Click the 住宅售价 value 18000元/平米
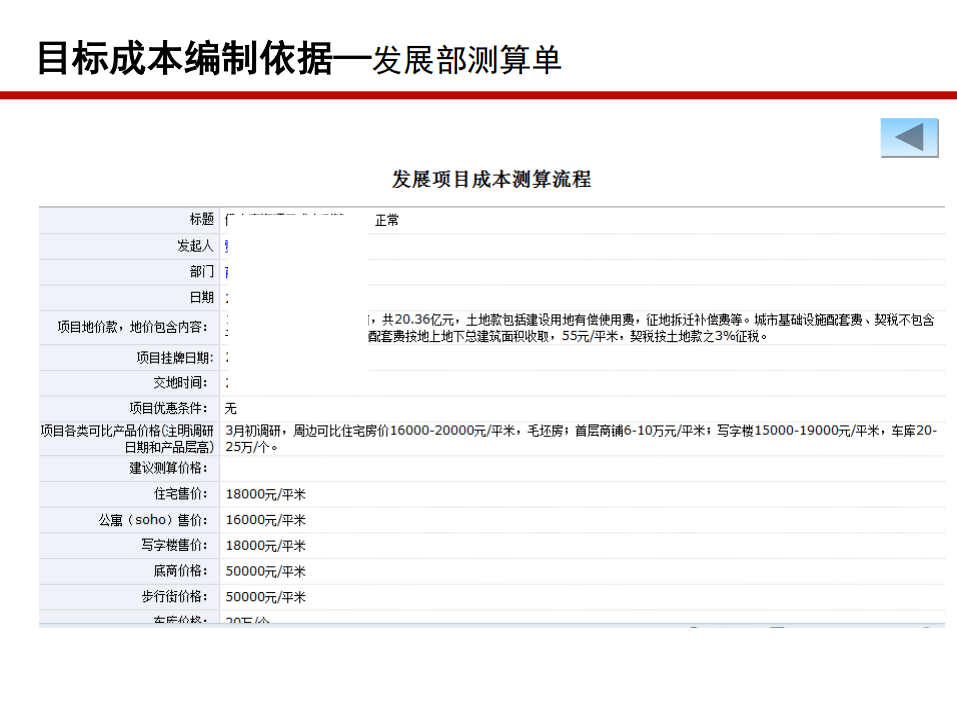The width and height of the screenshot is (957, 717). pyautogui.click(x=265, y=494)
